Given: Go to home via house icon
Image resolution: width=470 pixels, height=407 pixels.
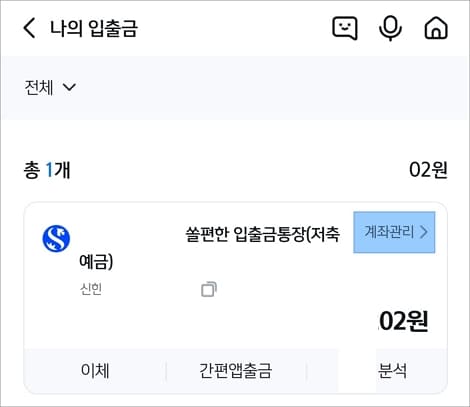Looking at the screenshot, I should pyautogui.click(x=436, y=28).
